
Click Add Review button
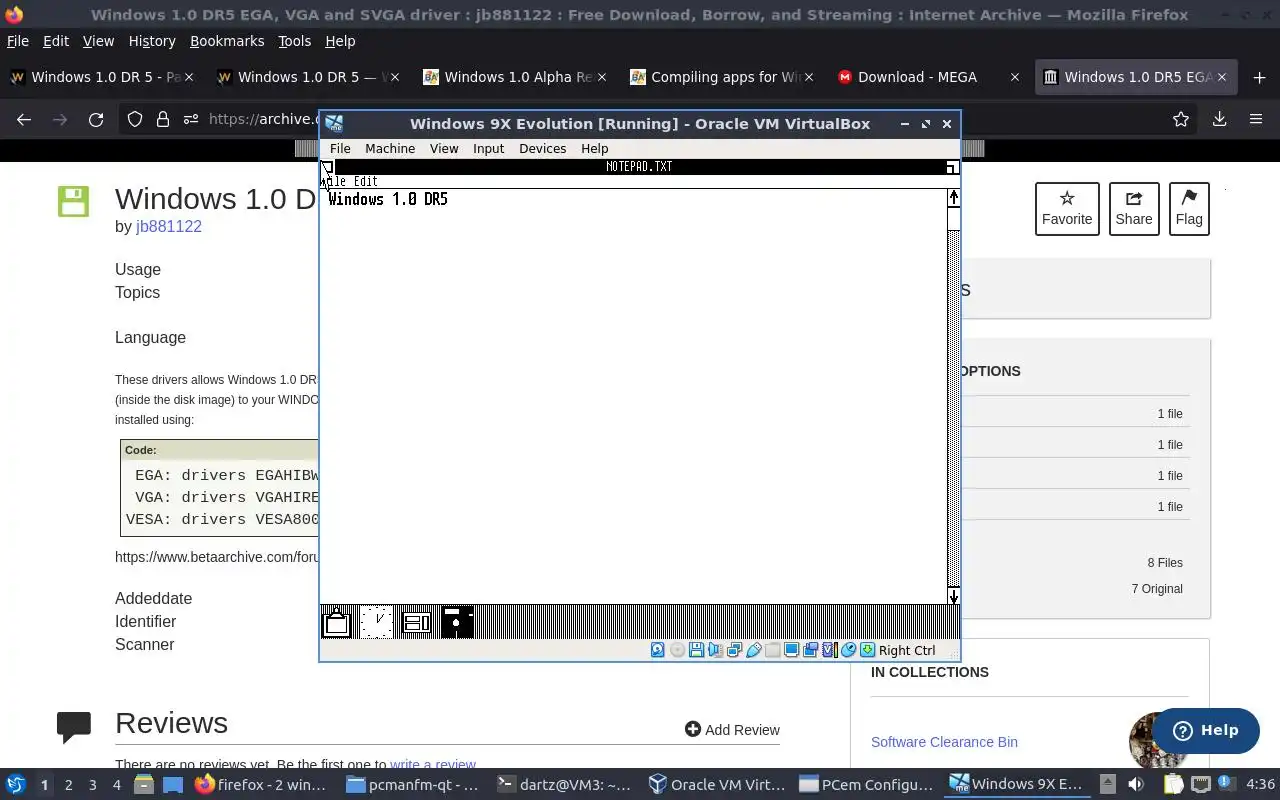coord(732,730)
